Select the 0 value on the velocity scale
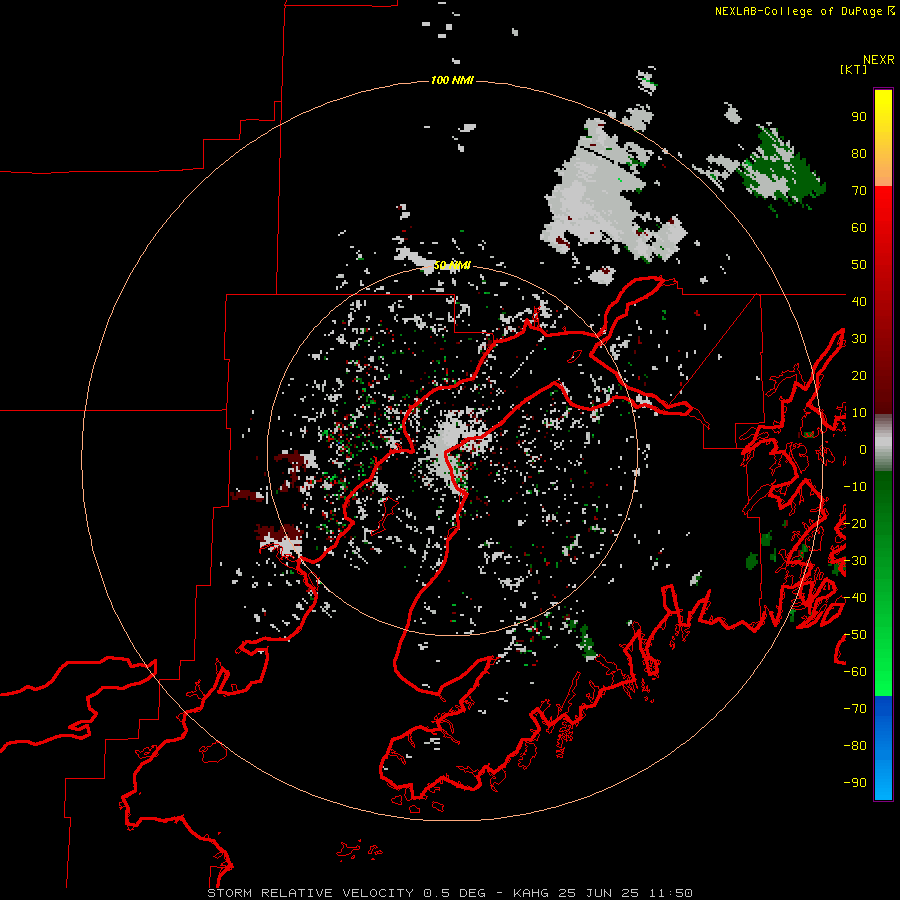The width and height of the screenshot is (900, 900). coord(863,450)
